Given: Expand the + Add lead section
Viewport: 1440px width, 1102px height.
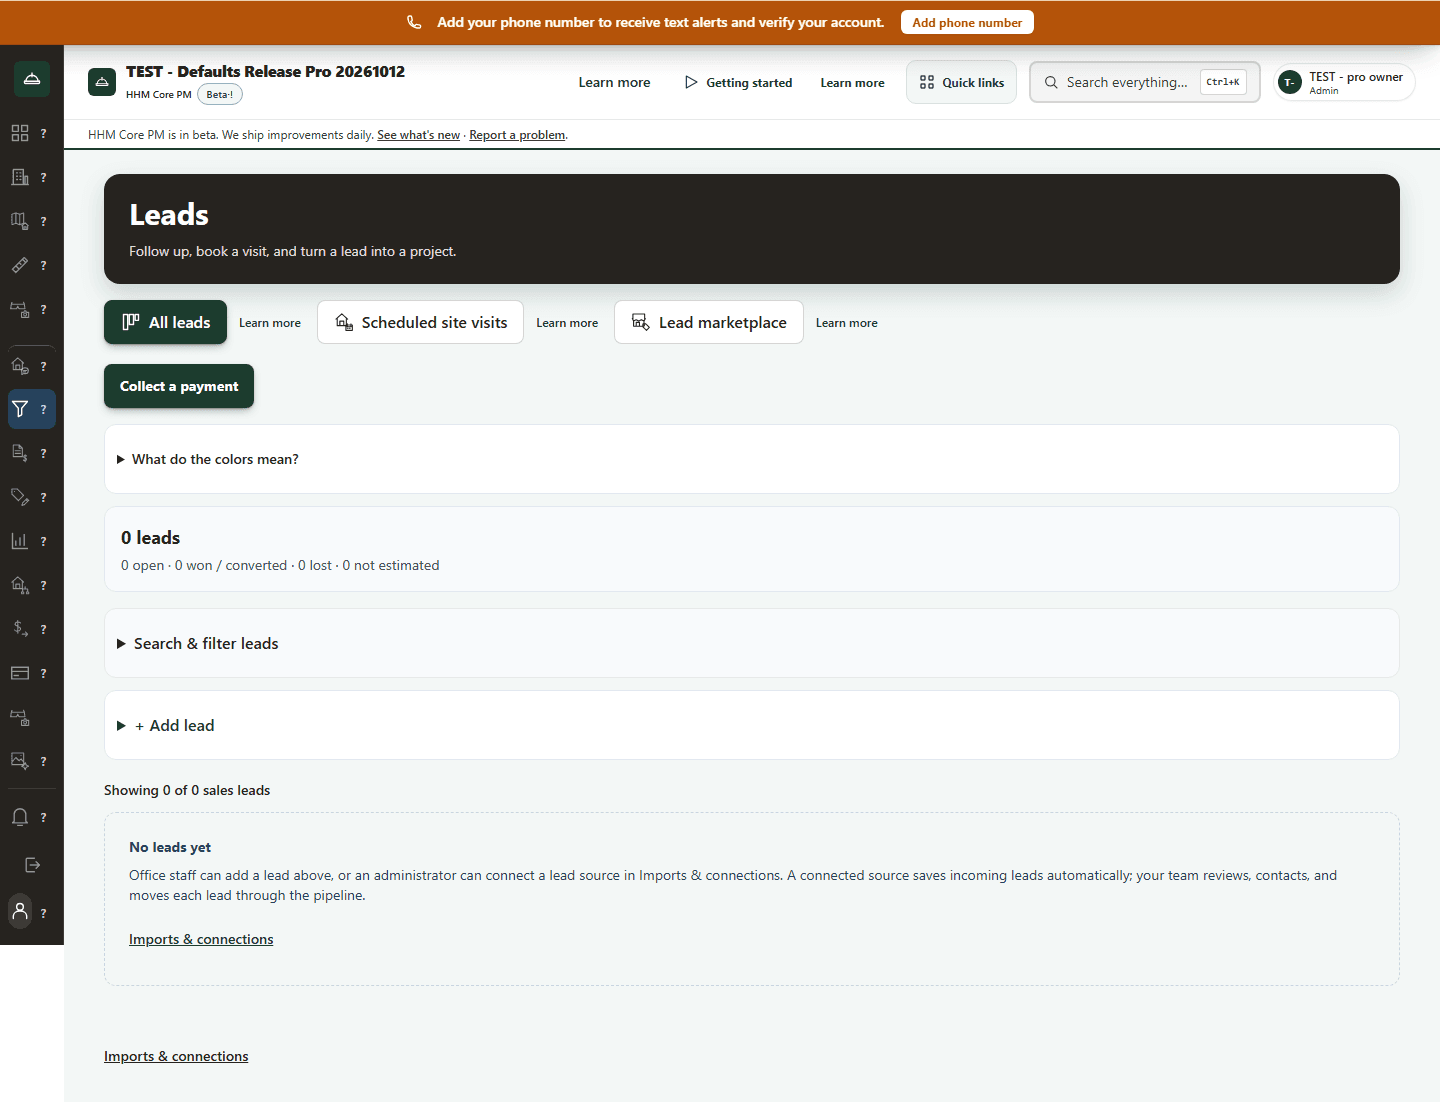Looking at the screenshot, I should pos(751,725).
